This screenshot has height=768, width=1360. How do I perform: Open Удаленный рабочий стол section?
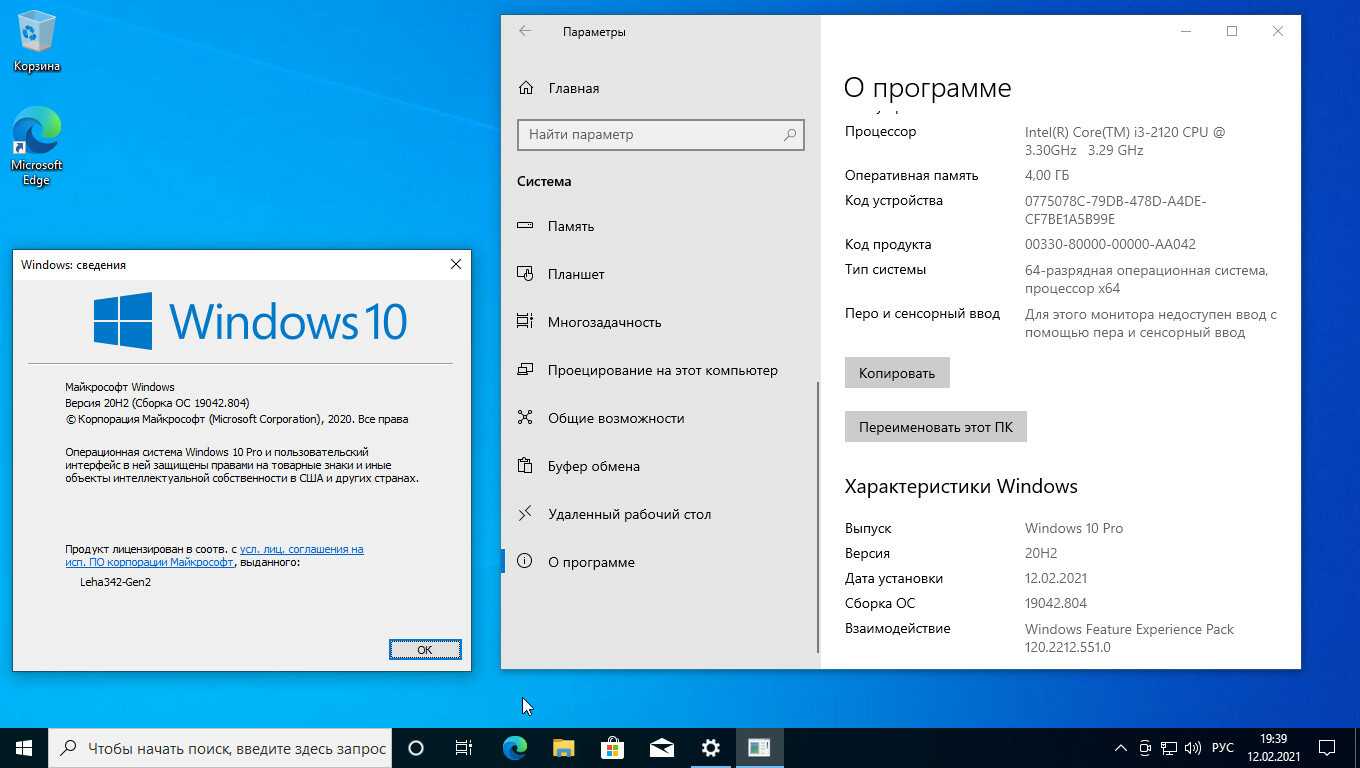(660, 514)
